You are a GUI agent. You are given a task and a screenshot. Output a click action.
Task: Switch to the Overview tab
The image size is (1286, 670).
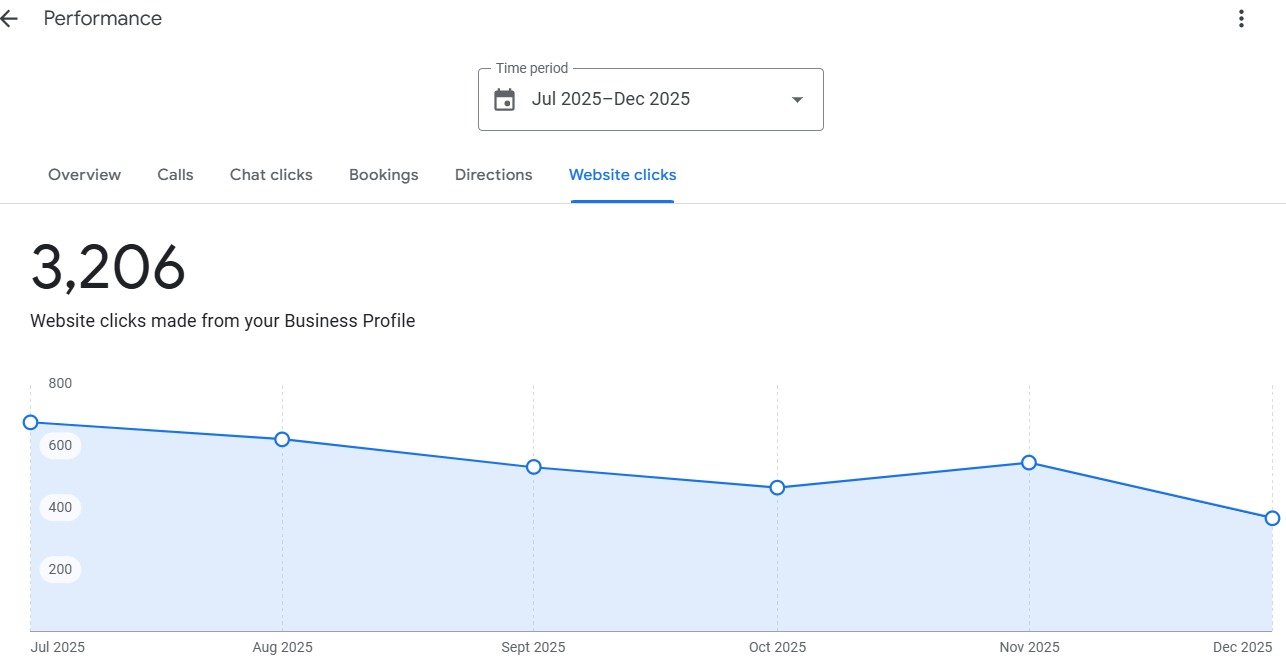tap(84, 175)
